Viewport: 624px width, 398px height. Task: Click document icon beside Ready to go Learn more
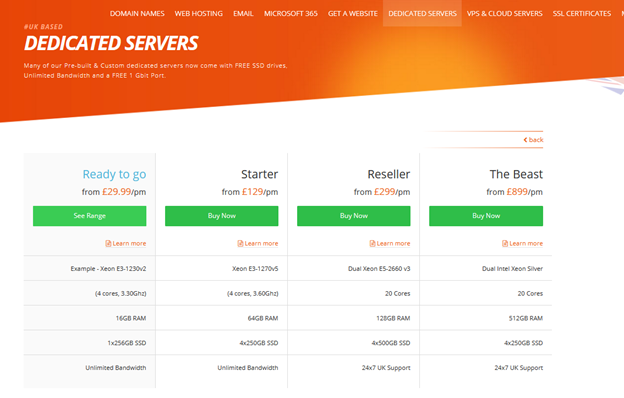pos(108,243)
